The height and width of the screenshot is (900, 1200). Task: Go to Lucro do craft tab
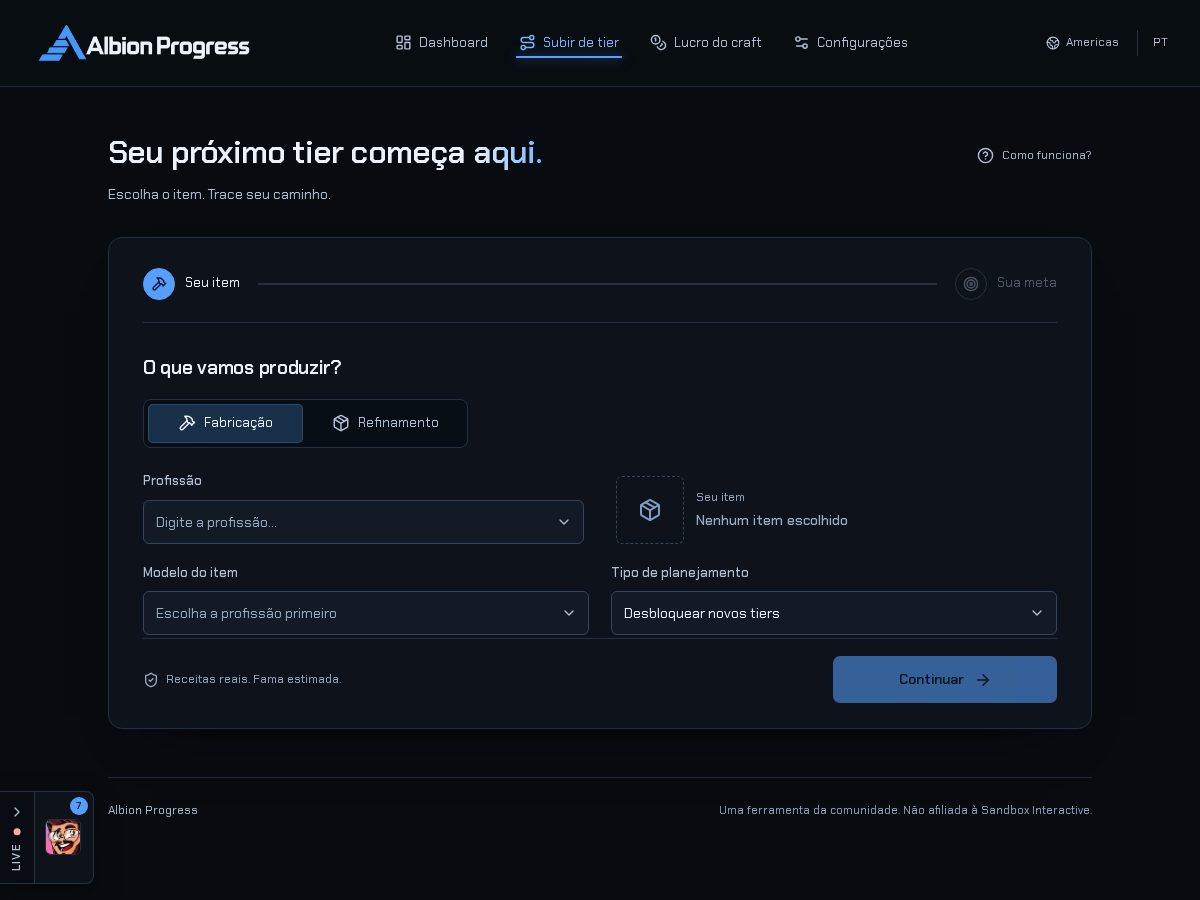[x=706, y=42]
